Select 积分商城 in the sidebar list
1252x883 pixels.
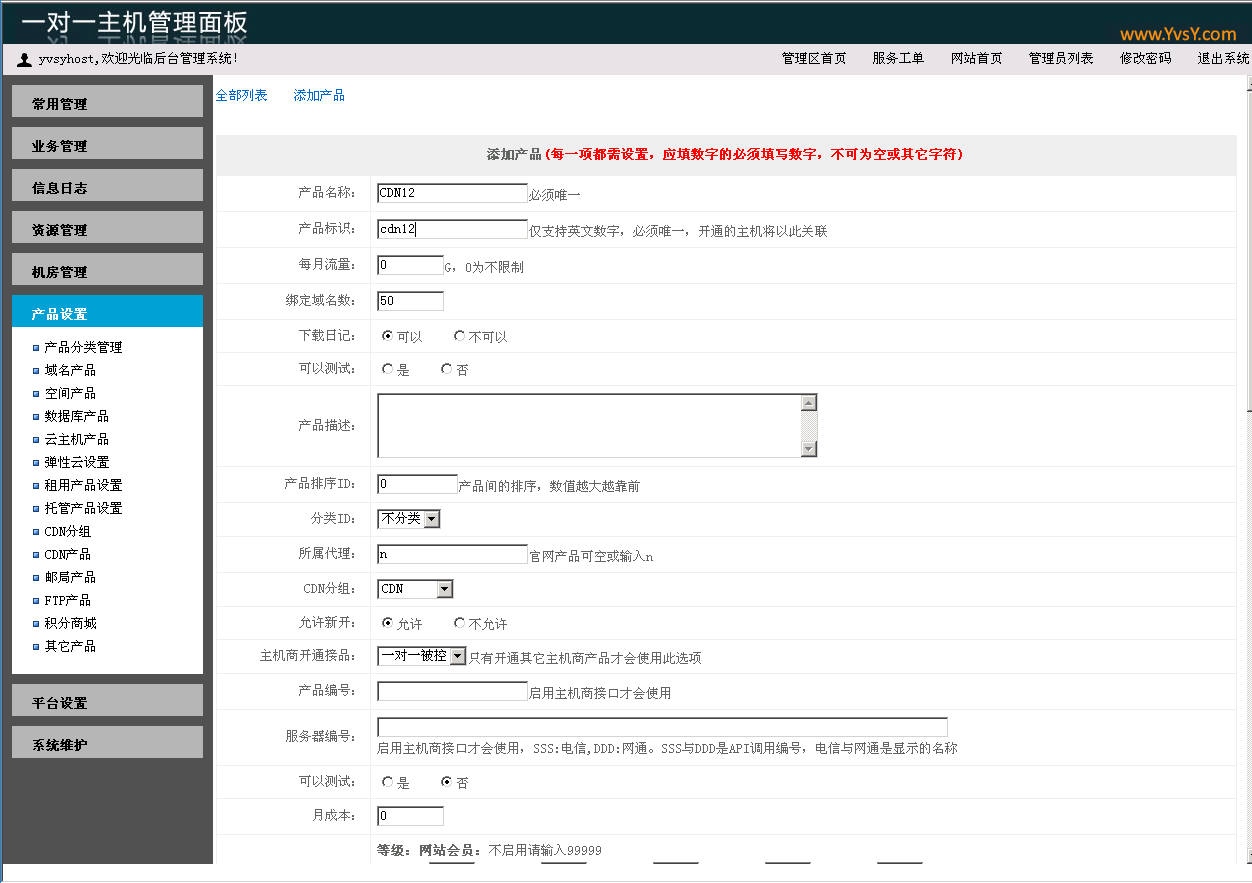70,623
